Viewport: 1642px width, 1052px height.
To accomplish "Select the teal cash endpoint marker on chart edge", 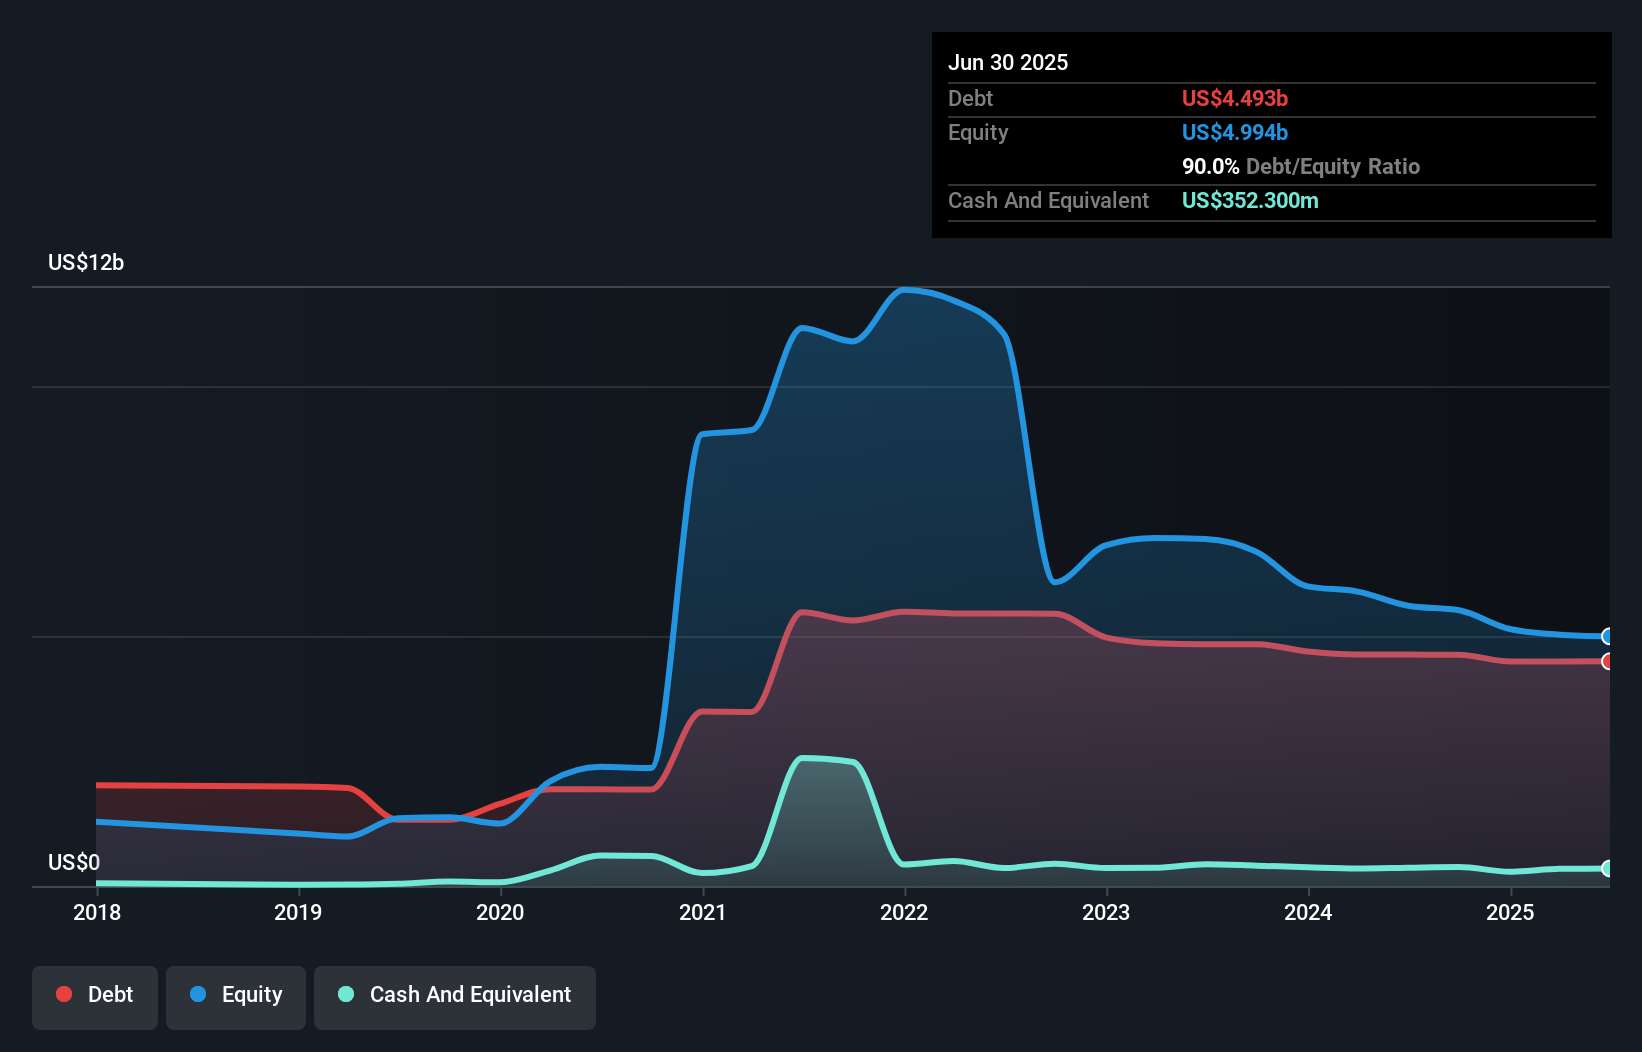I will tap(1608, 869).
